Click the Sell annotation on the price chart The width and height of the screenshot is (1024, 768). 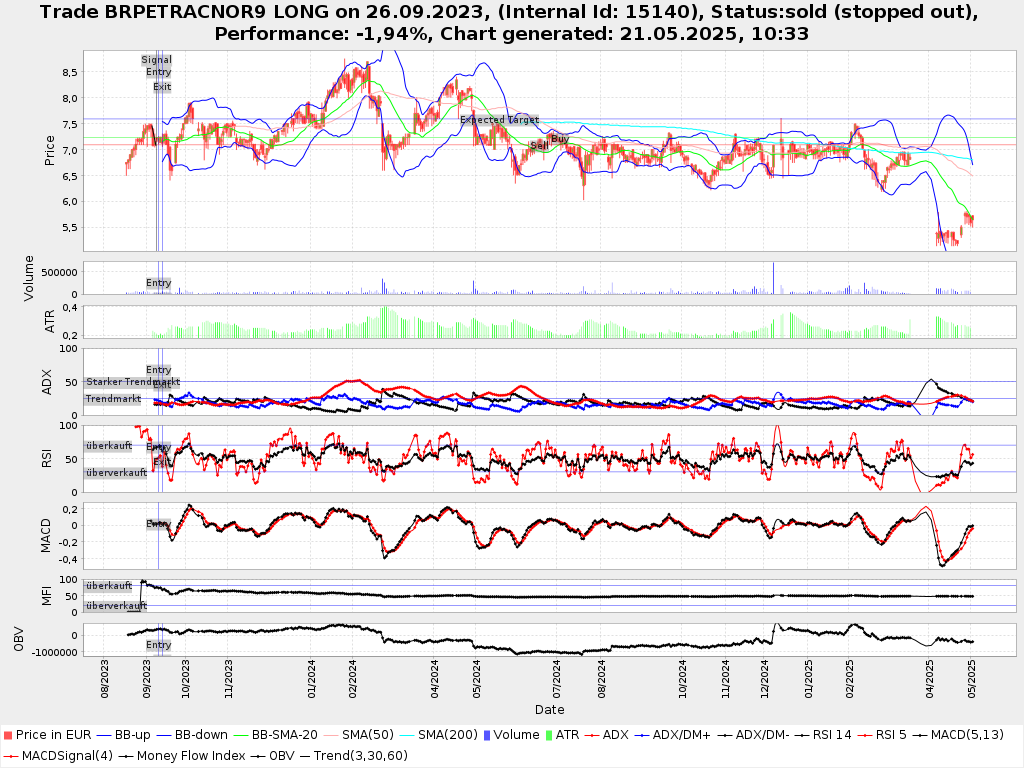pyautogui.click(x=539, y=146)
